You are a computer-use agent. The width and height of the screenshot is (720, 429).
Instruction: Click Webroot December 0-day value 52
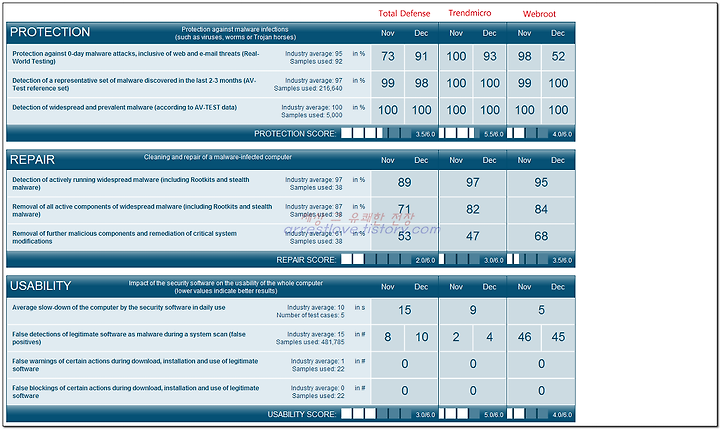tap(558, 56)
